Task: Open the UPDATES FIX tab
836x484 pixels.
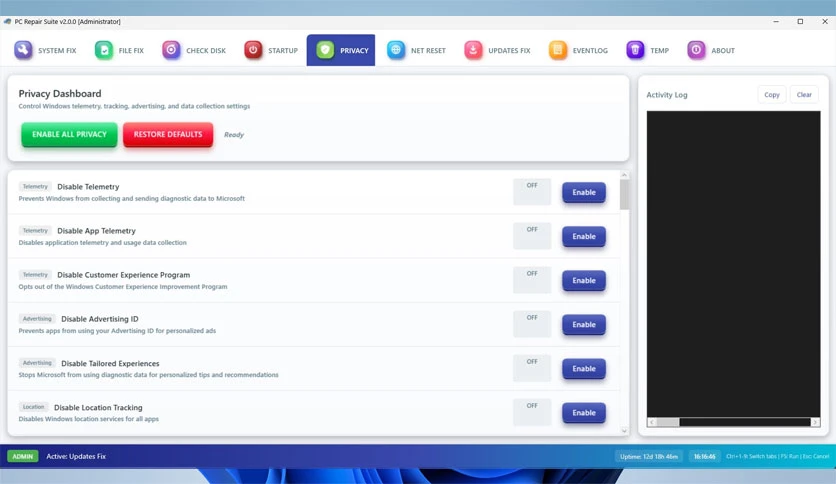Action: (497, 50)
